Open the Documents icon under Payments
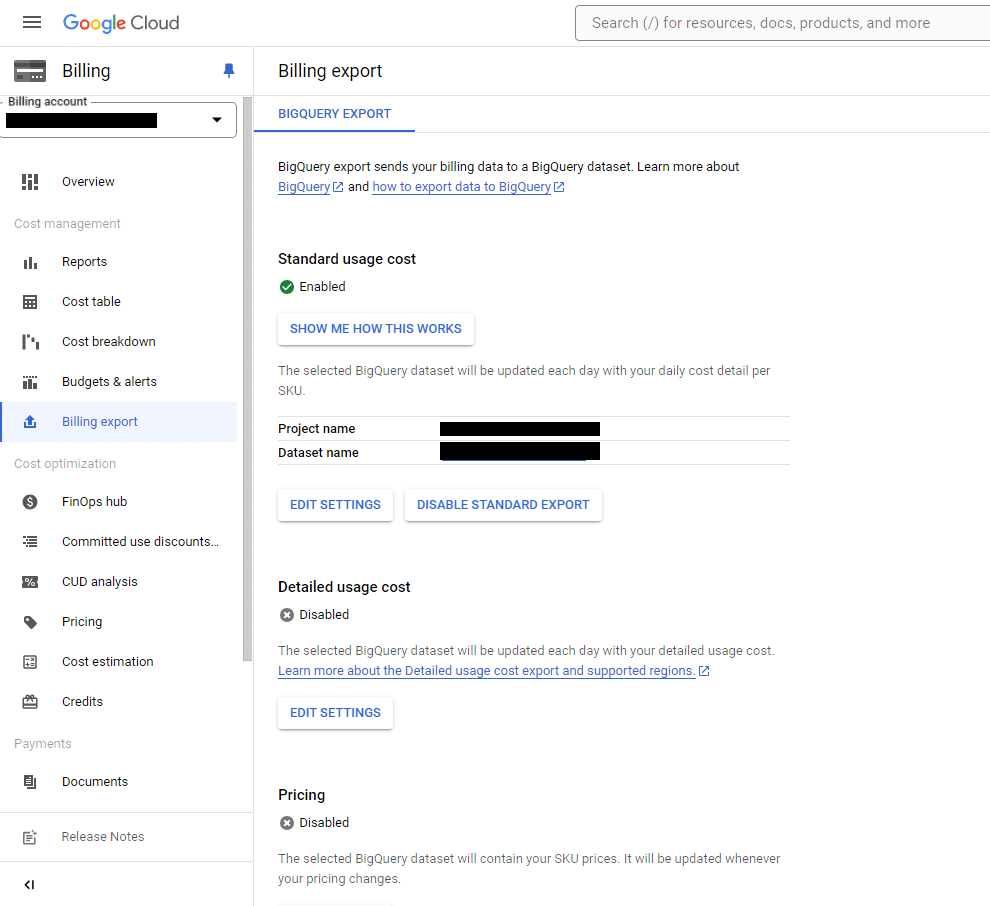The height and width of the screenshot is (906, 990). click(x=30, y=781)
